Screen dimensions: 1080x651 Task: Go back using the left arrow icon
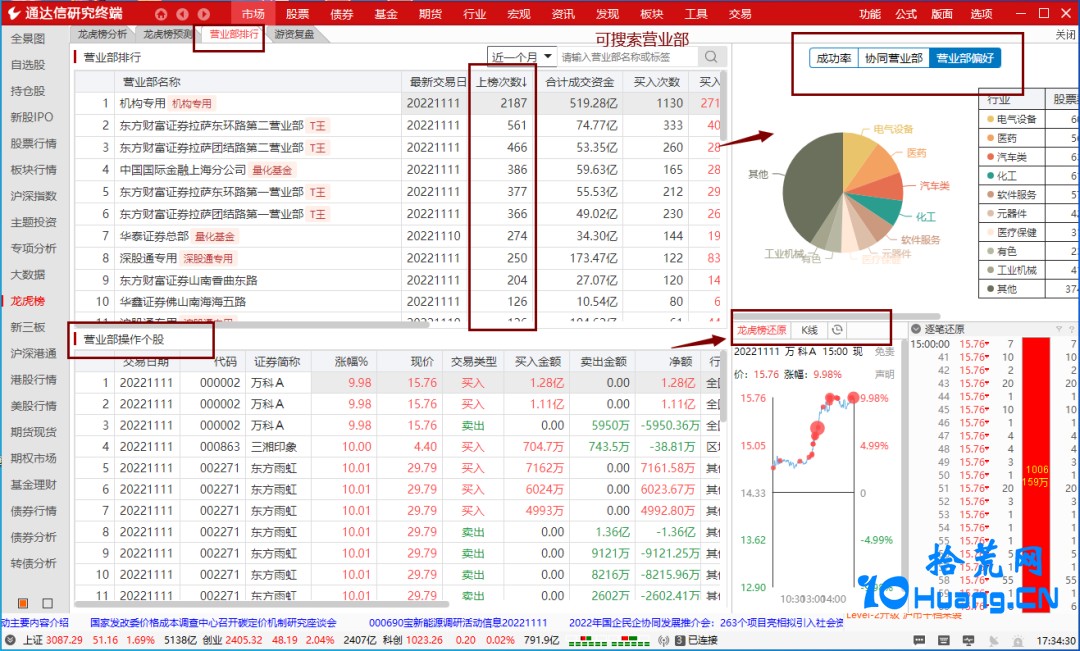coord(182,14)
